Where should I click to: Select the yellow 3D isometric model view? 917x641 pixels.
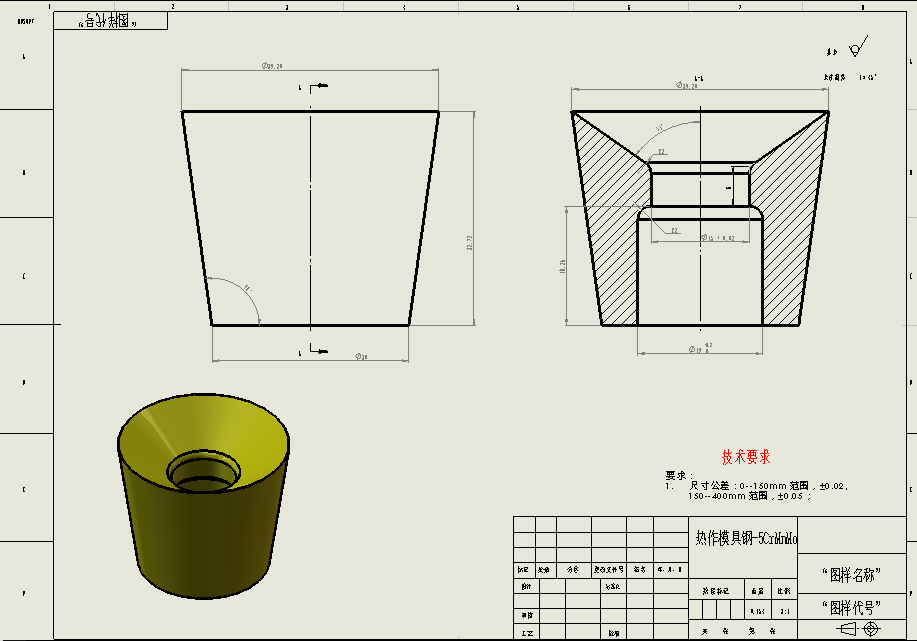point(204,496)
